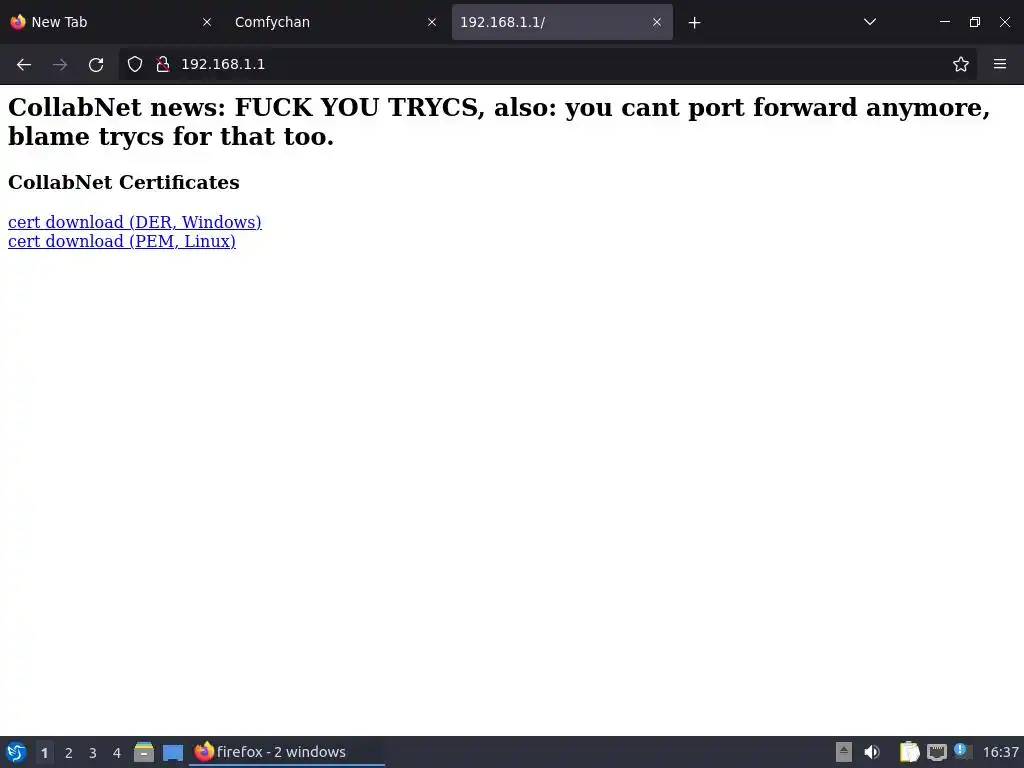Click the CollabNet Certificates heading
The width and height of the screenshot is (1024, 768).
pyautogui.click(x=123, y=182)
